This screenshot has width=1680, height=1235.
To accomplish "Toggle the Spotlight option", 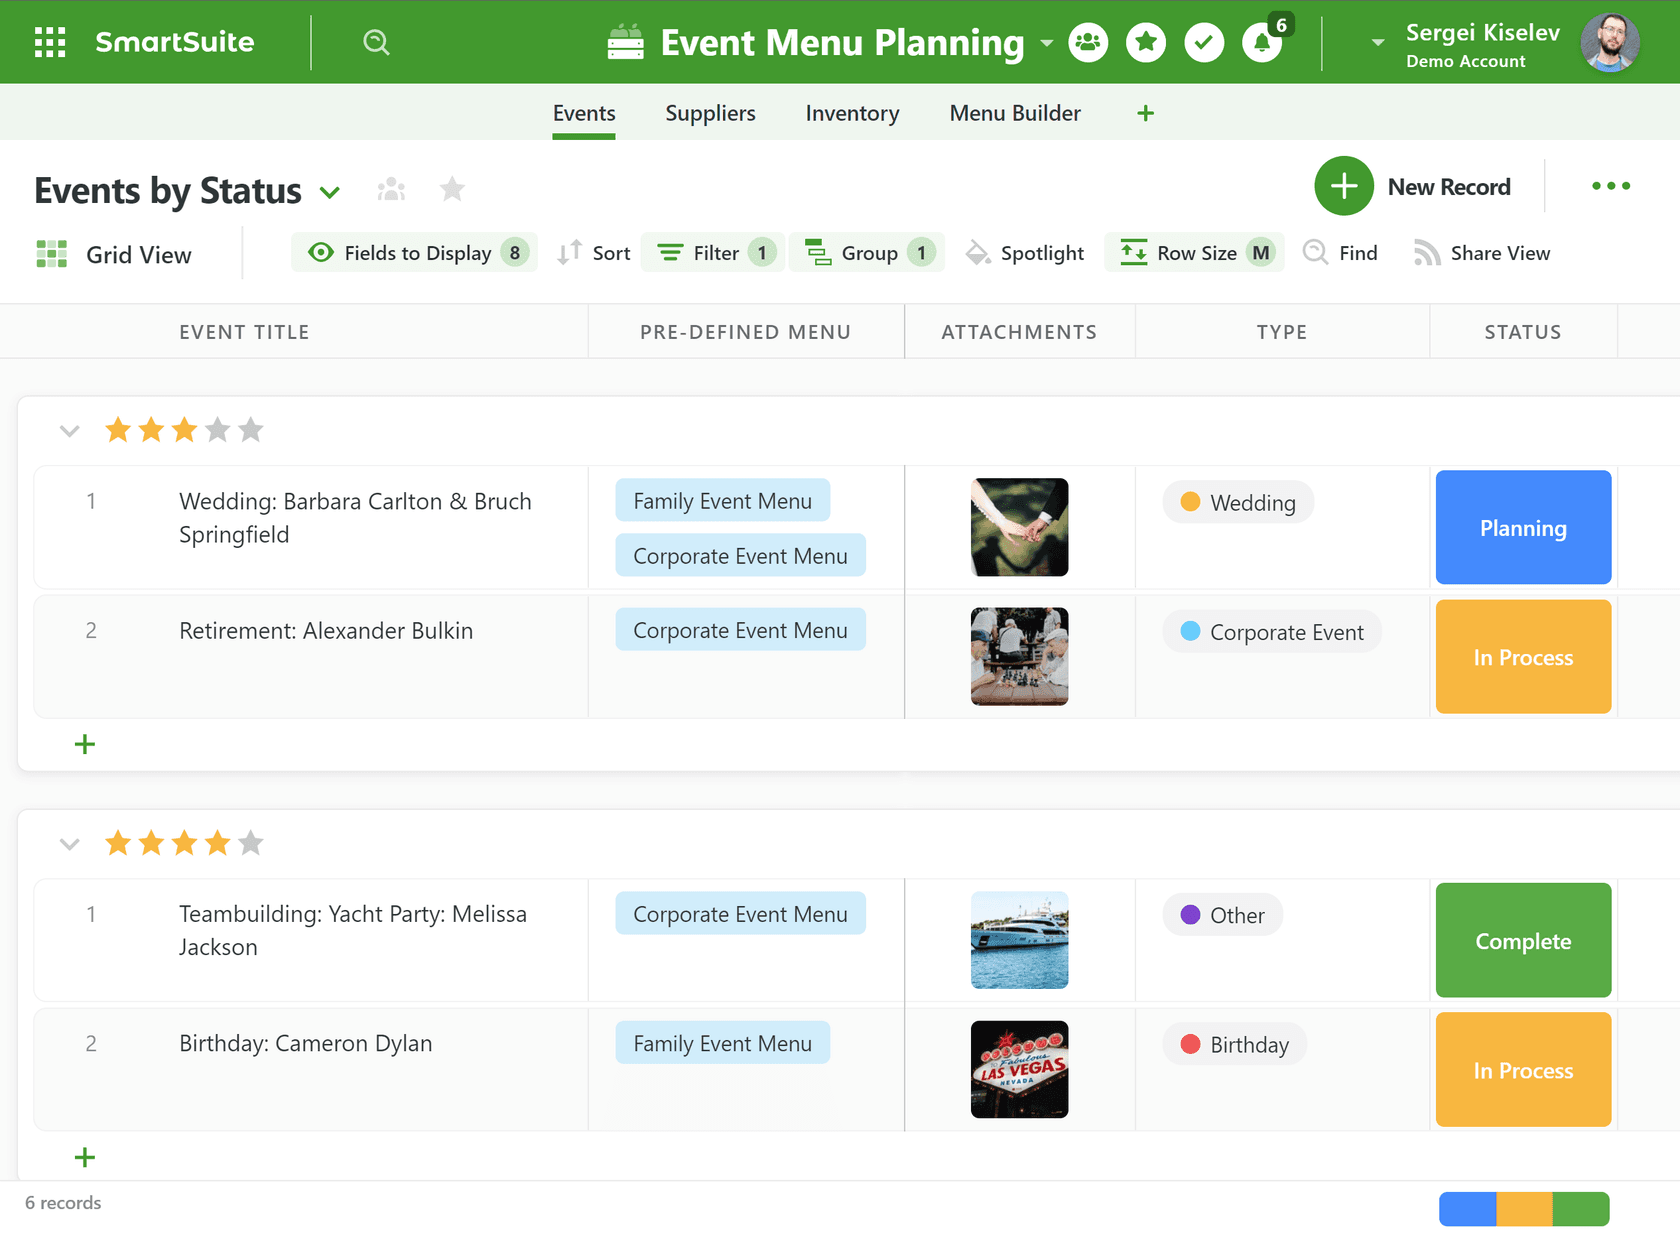I will [x=1025, y=253].
